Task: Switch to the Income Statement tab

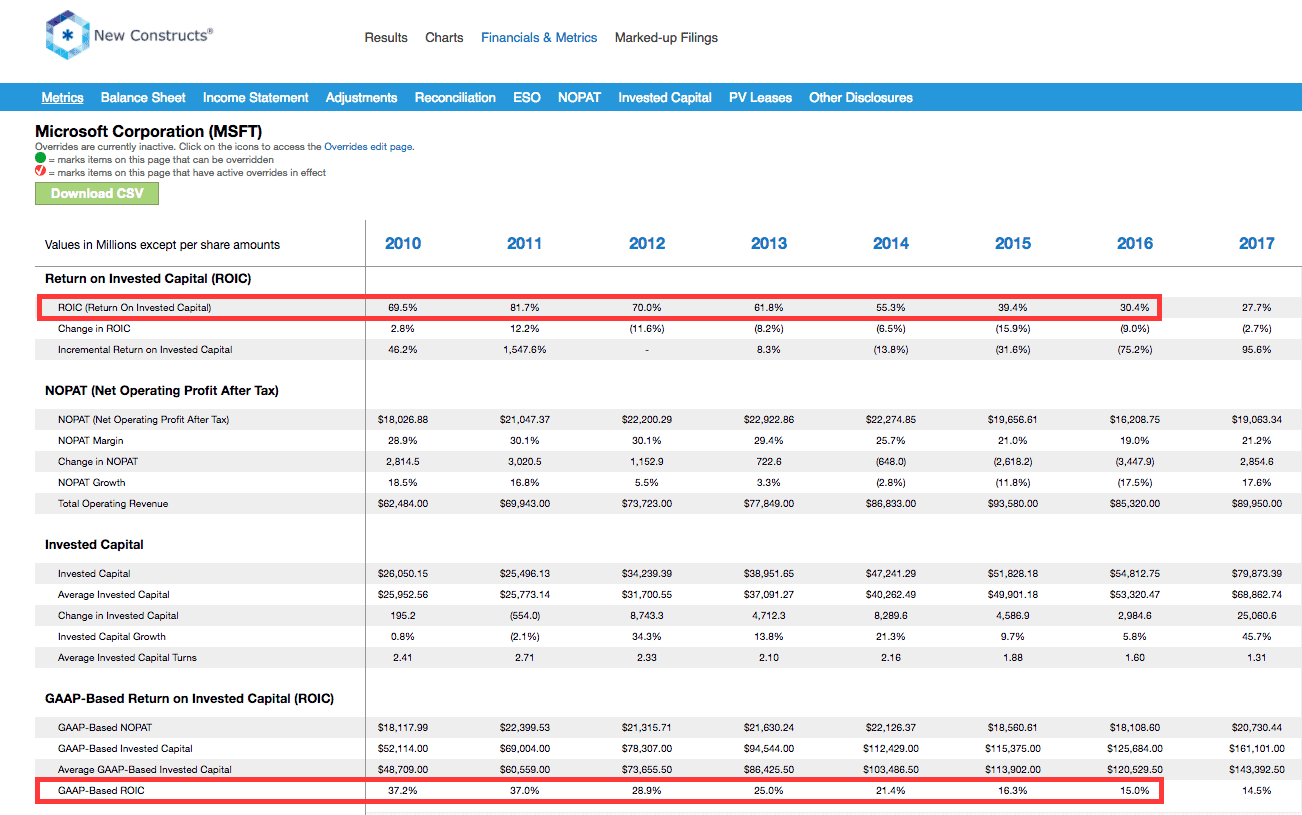Action: [256, 98]
